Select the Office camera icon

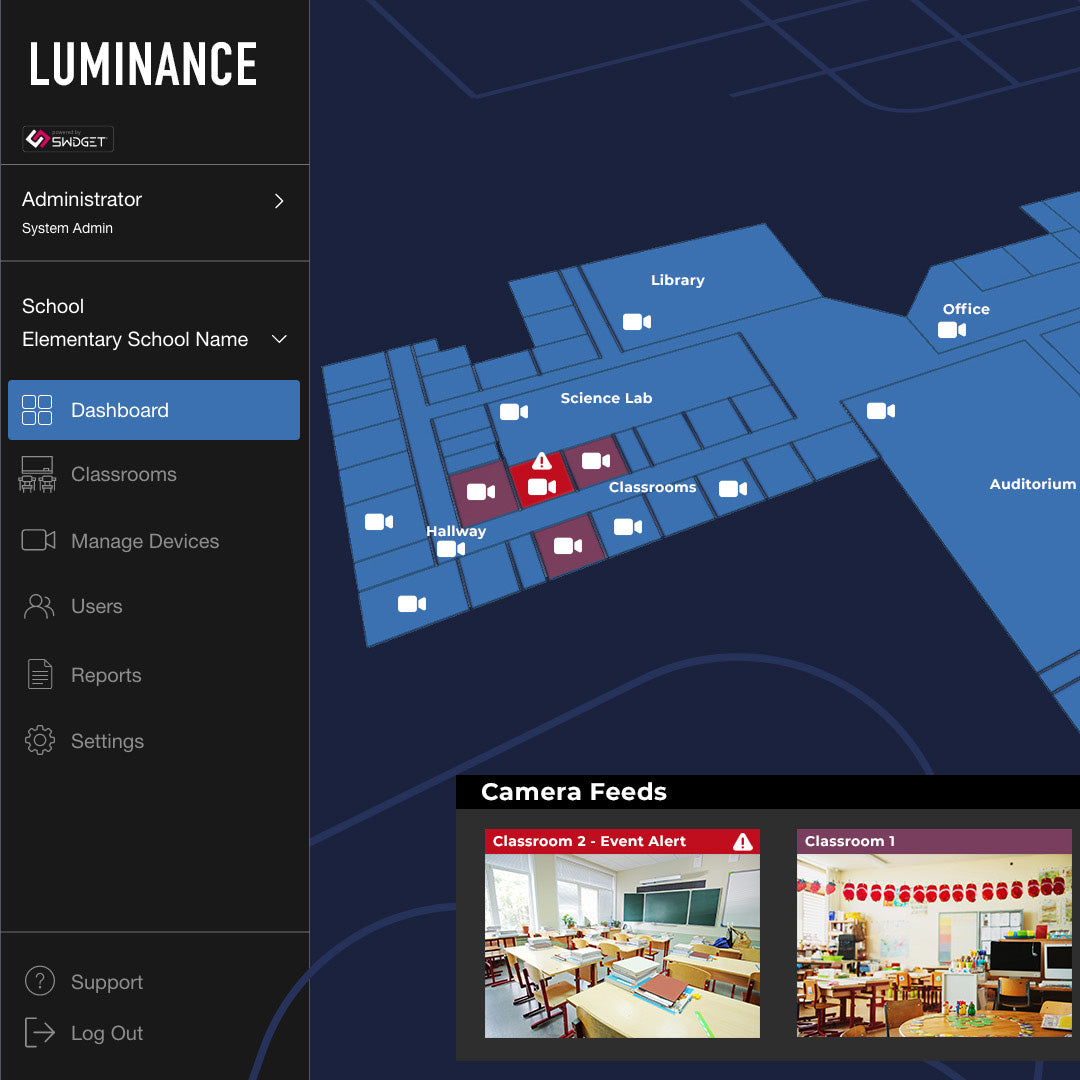[x=951, y=330]
